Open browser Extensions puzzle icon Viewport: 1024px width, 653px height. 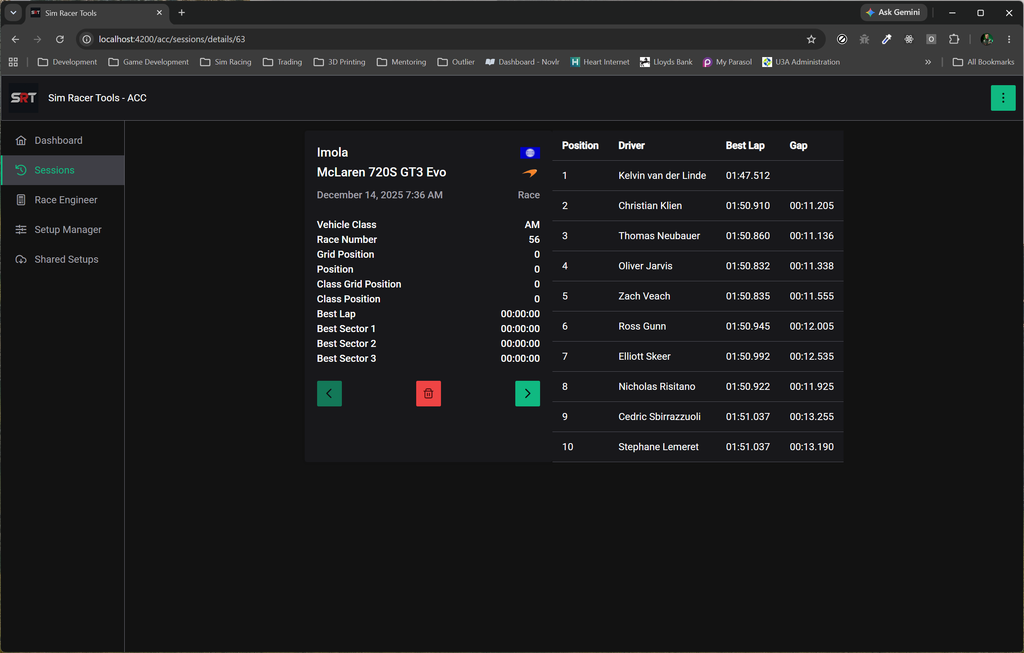[953, 39]
